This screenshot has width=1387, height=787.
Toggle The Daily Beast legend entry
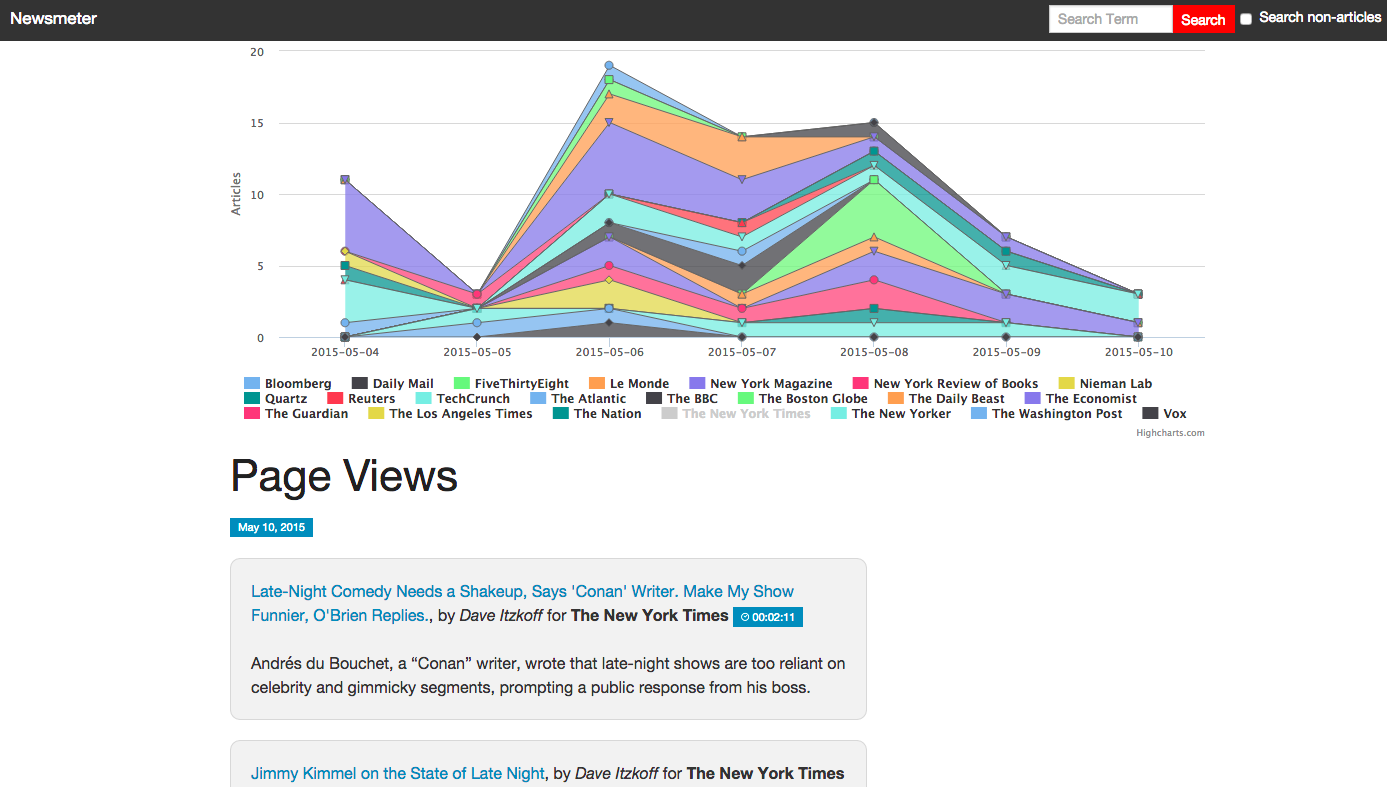click(x=946, y=399)
